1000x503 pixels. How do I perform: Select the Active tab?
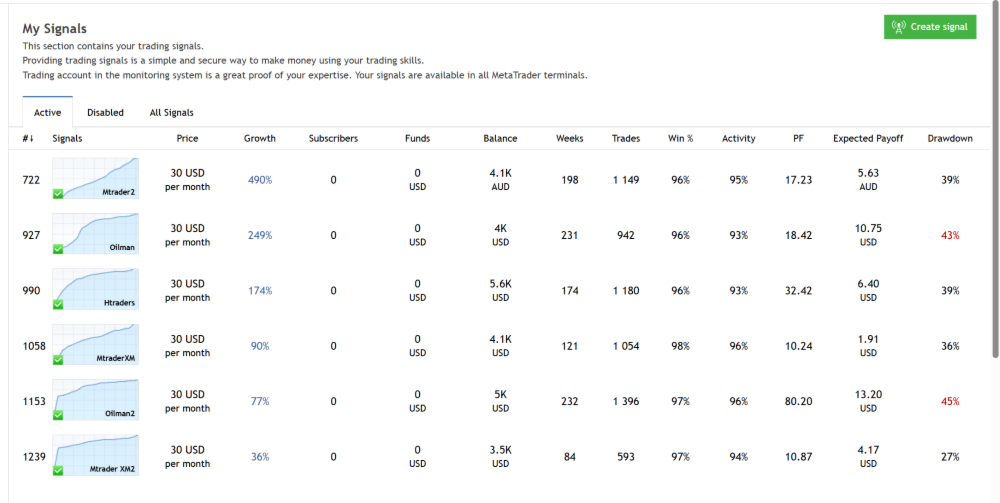pyautogui.click(x=47, y=113)
